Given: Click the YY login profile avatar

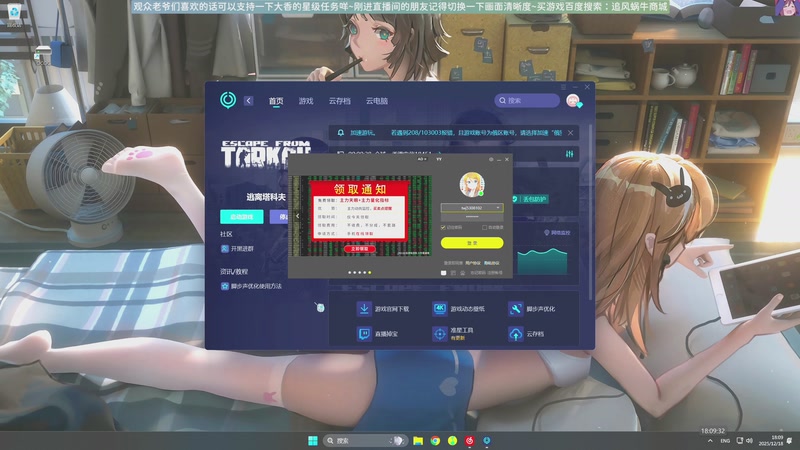Looking at the screenshot, I should 471,184.
